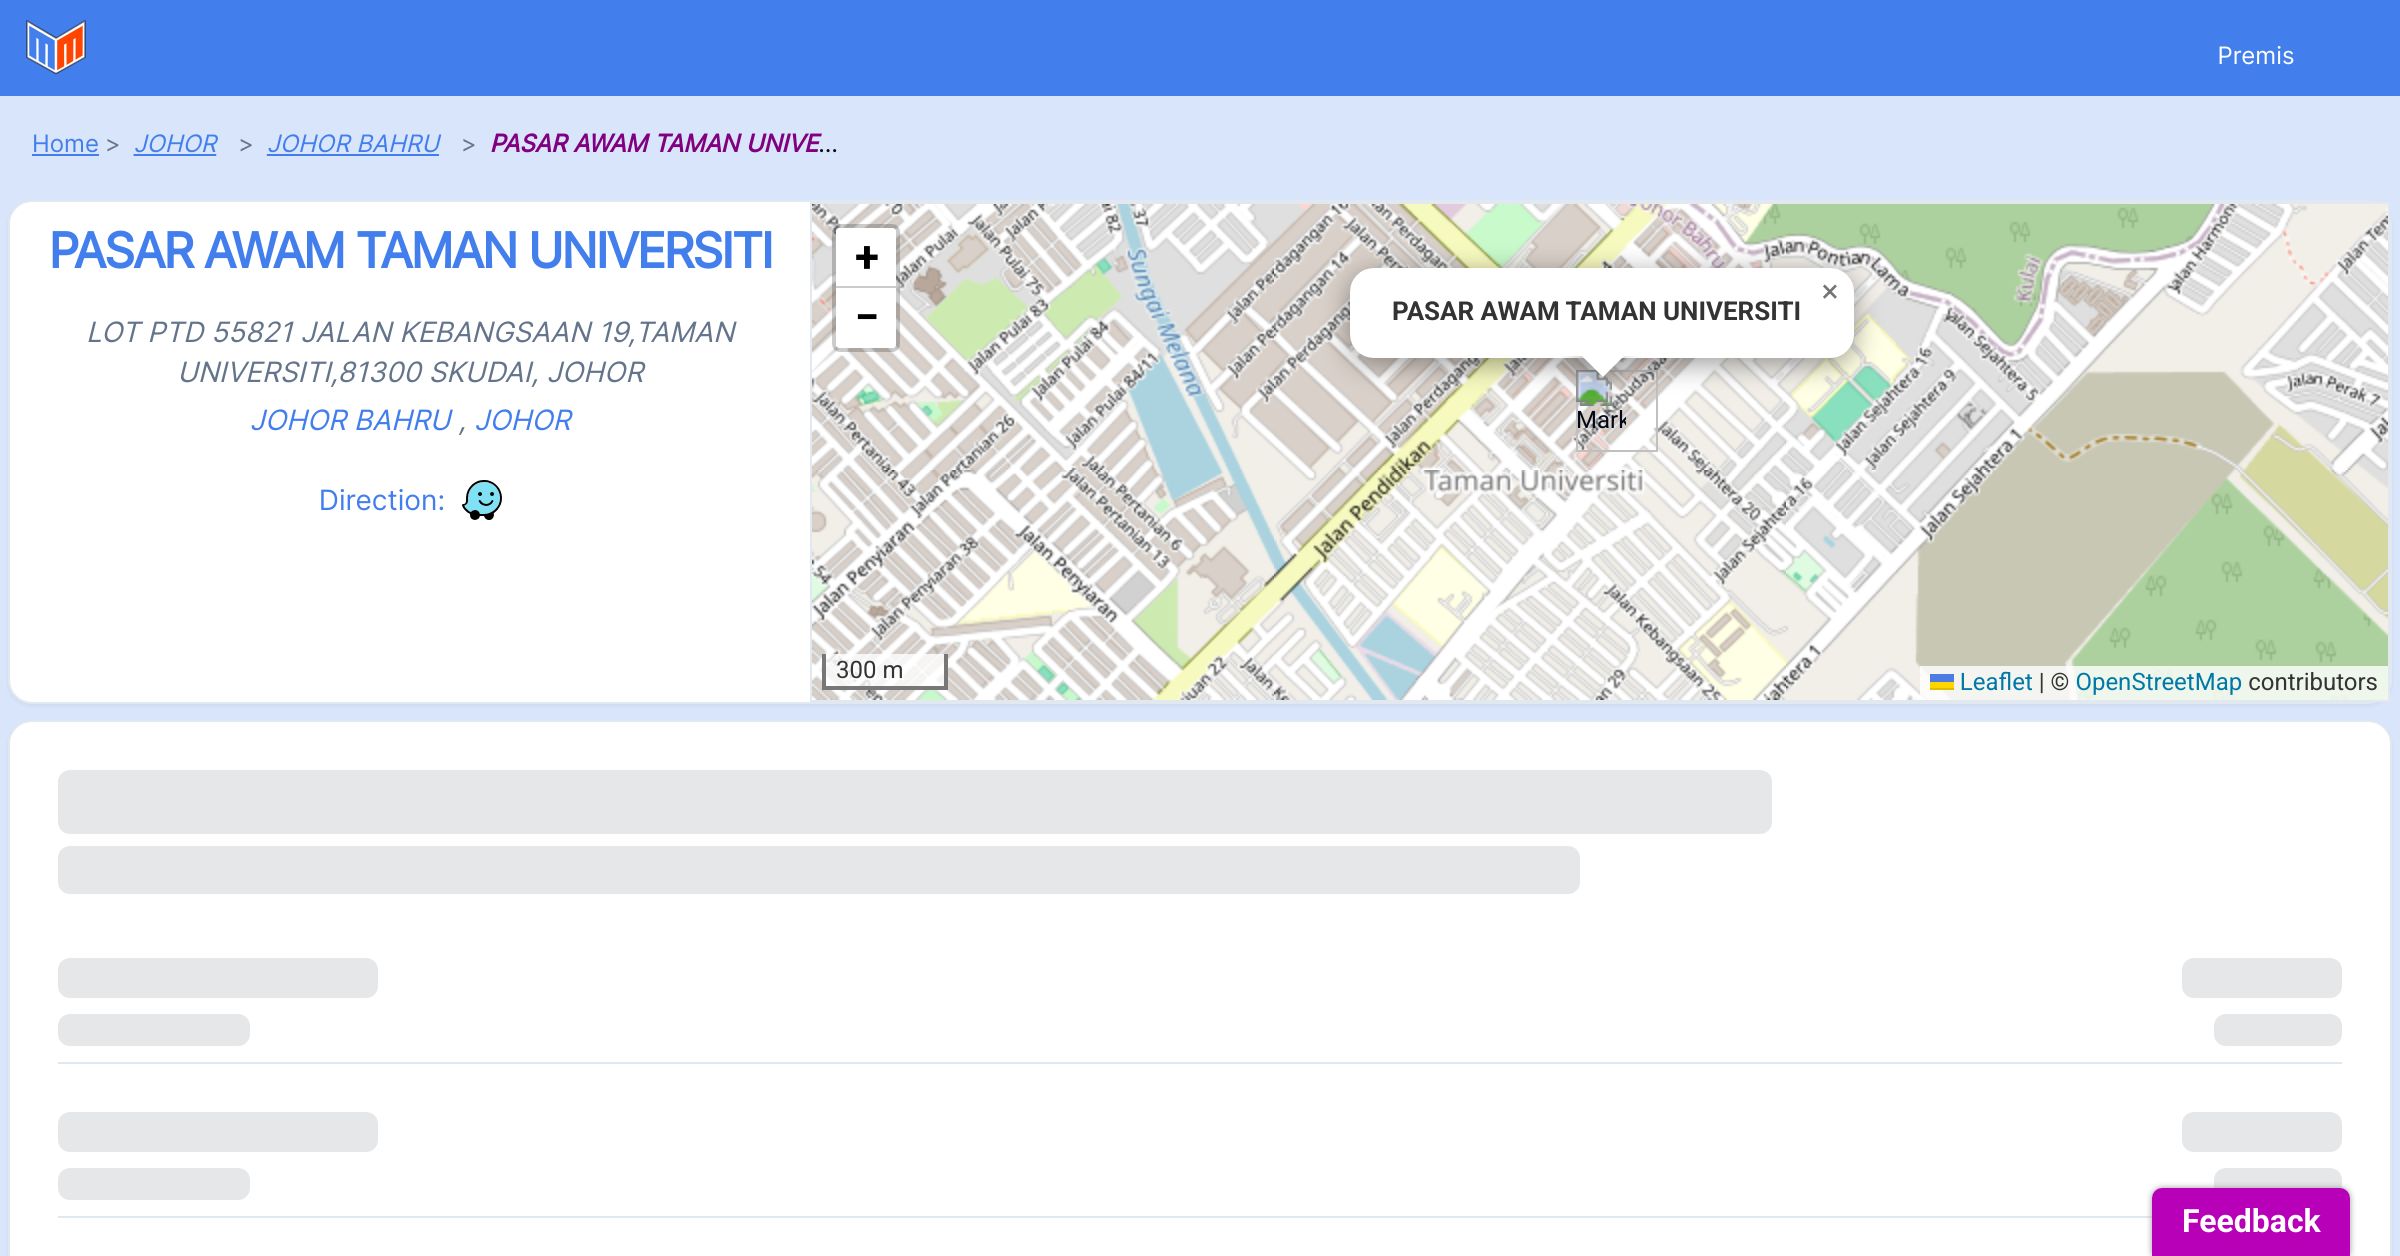Click the PASAR AWAM TAMAN UNIVERSITI heading
Viewport: 2400px width, 1256px height.
(x=411, y=250)
